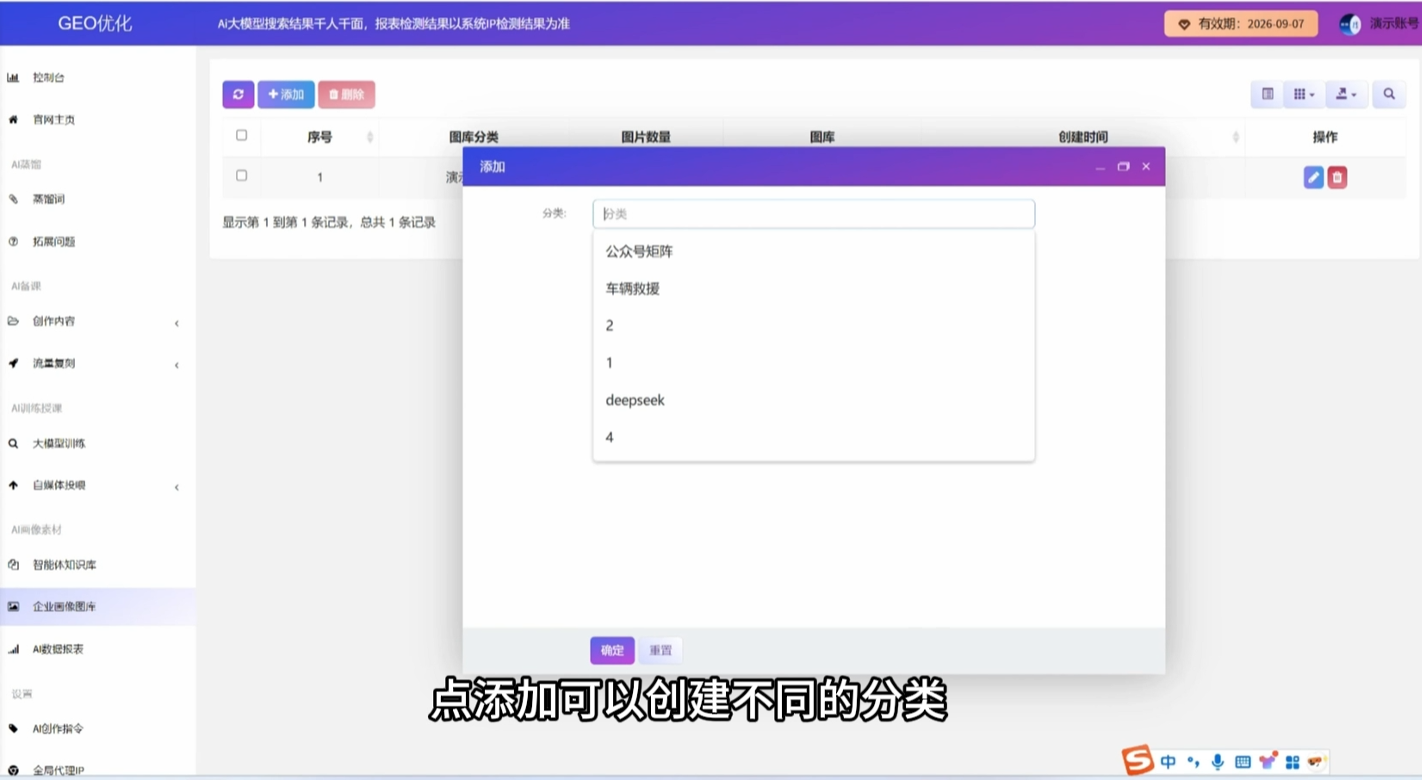Select the edit pencil icon for row 1
The image size is (1422, 780).
1312,176
